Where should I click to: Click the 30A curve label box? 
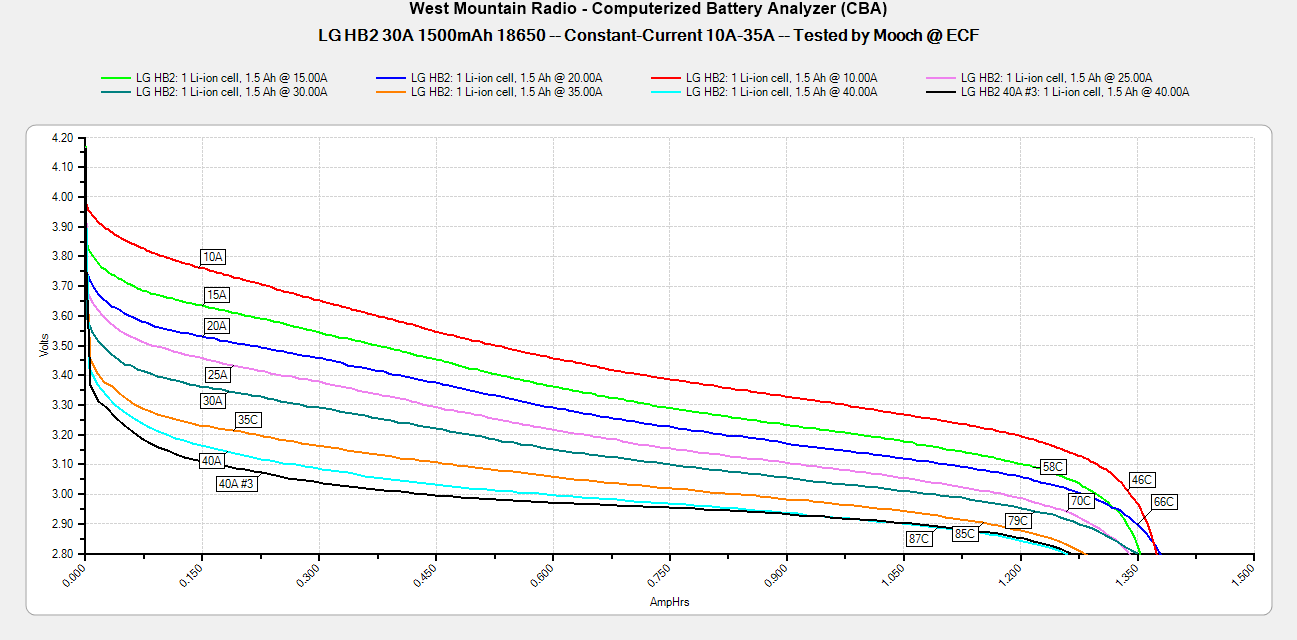[212, 401]
